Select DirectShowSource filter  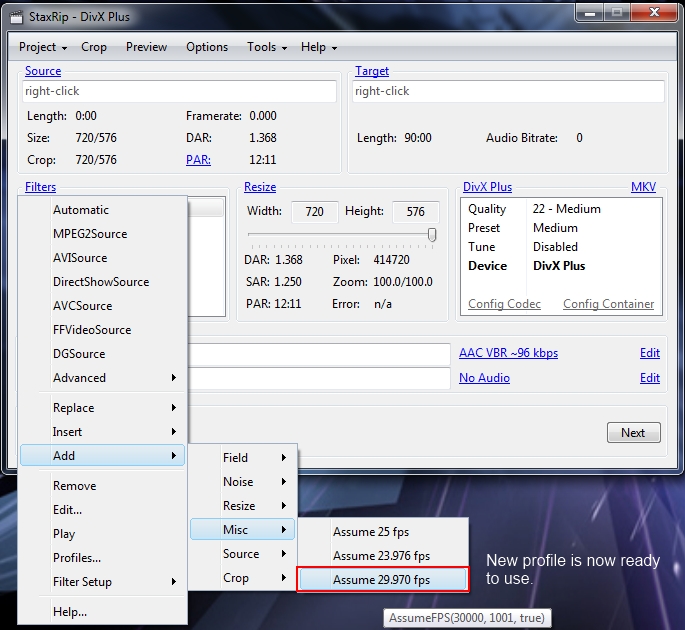(x=103, y=282)
